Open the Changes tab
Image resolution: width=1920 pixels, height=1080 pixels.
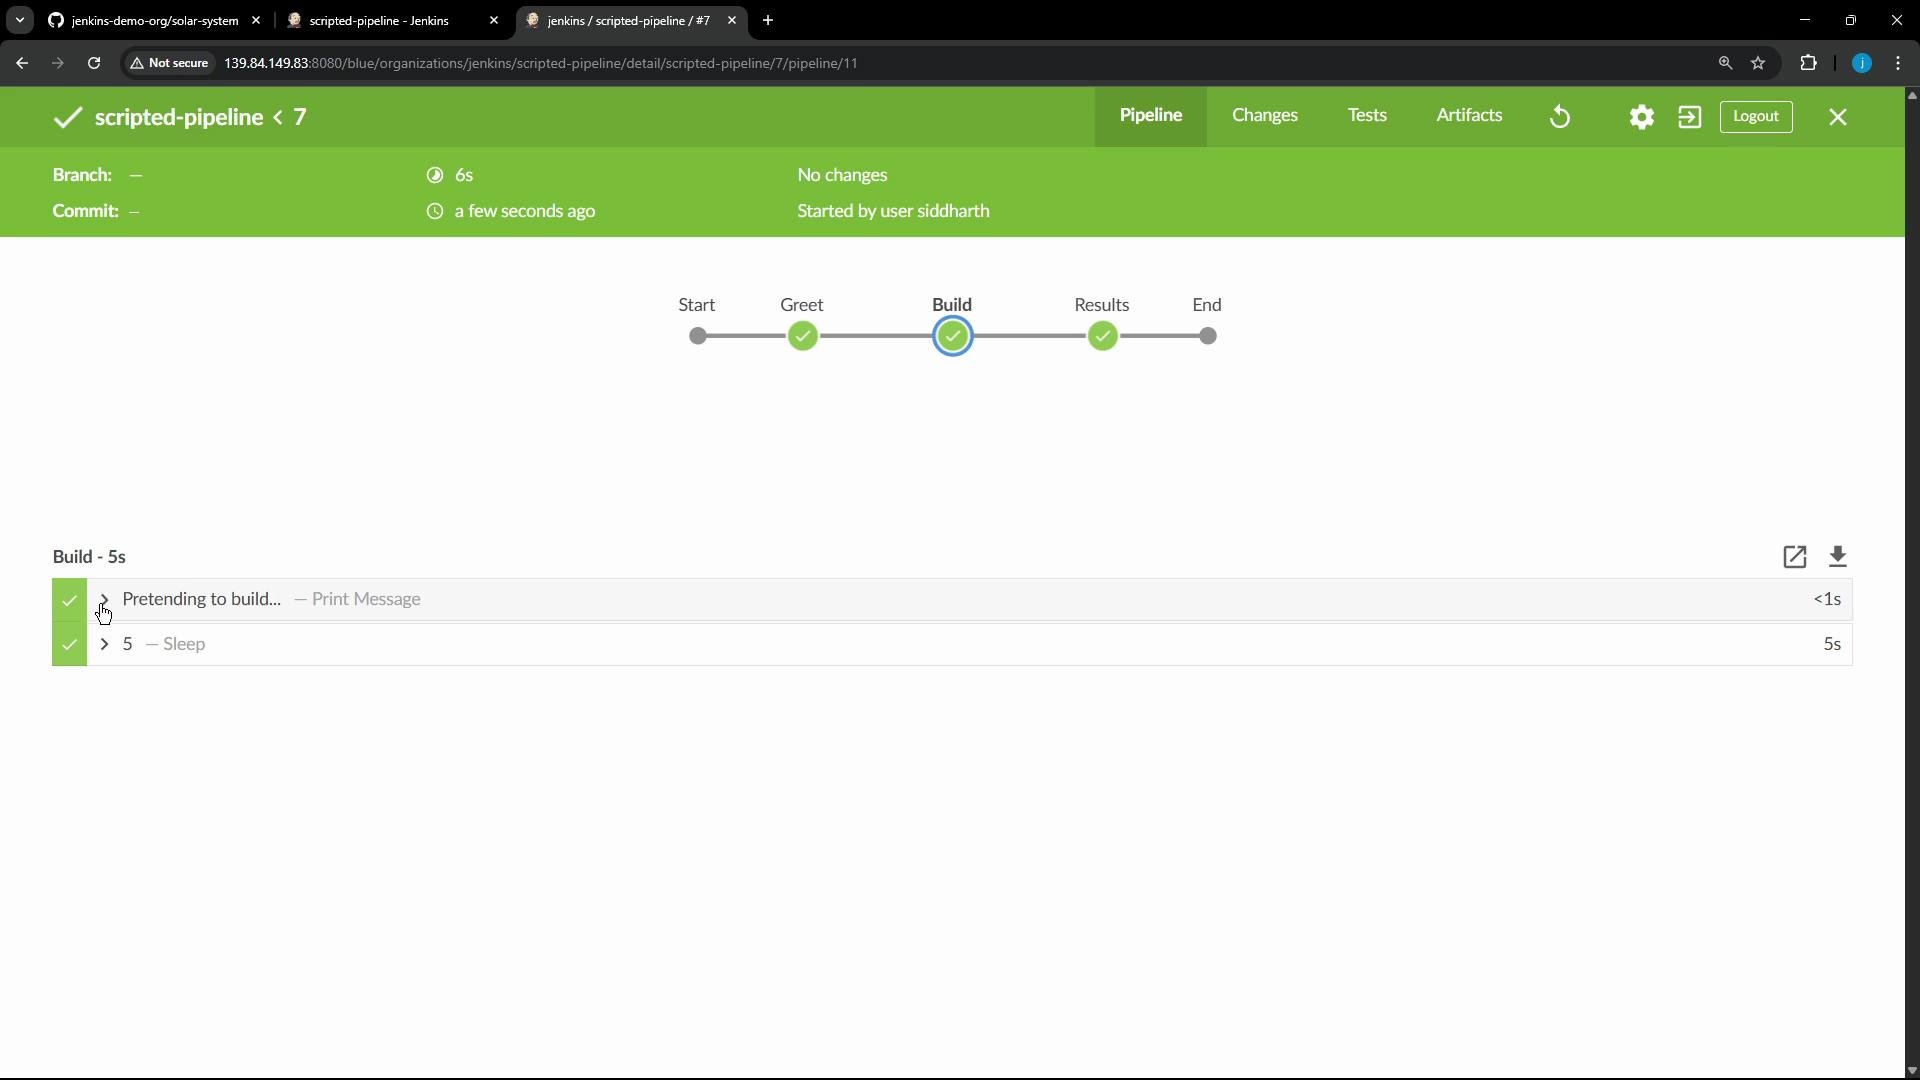pos(1265,116)
